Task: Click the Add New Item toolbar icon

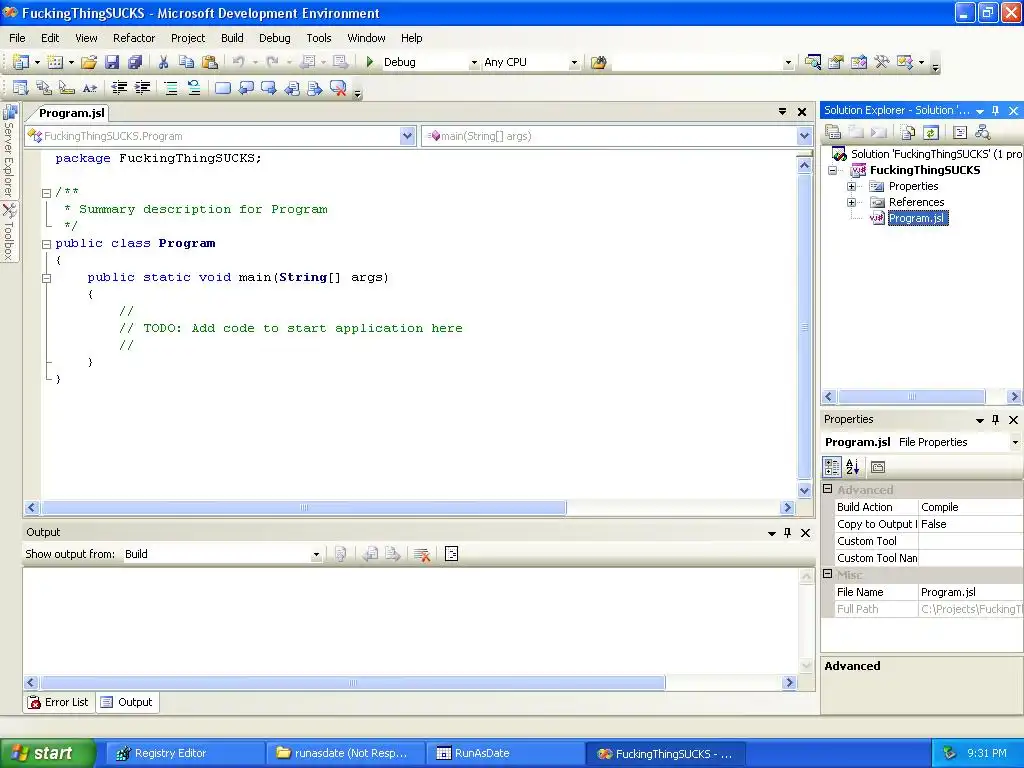Action: tap(55, 62)
